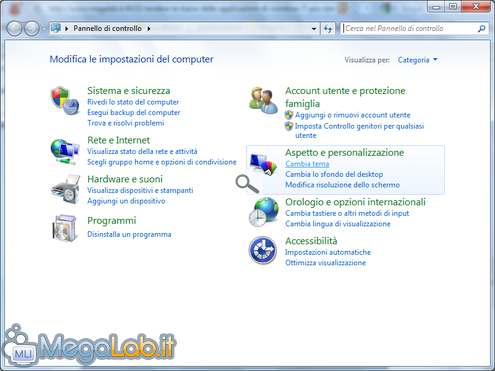Click Aggiungi un dispositivo
495x371 pixels.
[x=126, y=201]
